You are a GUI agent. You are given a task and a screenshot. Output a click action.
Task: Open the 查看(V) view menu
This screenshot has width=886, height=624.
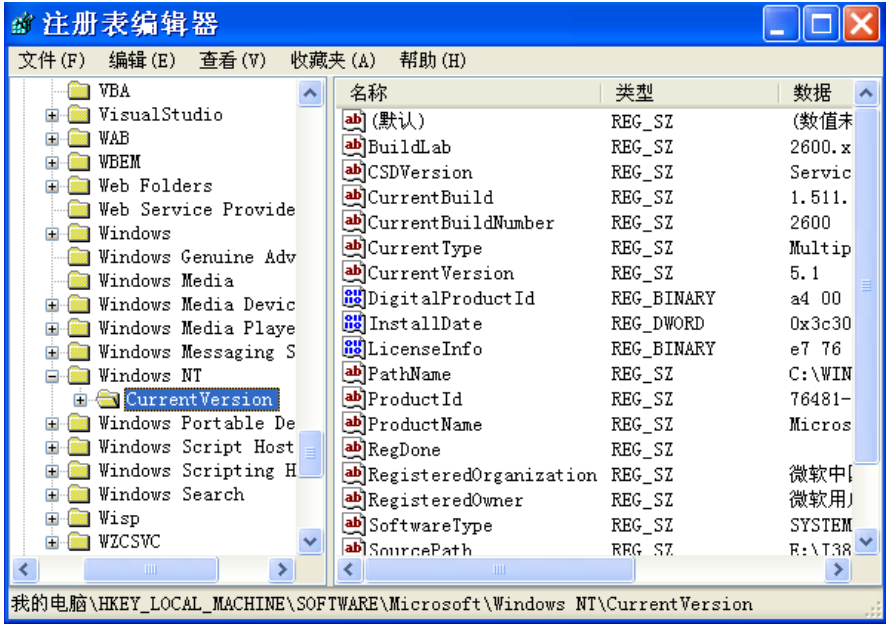pyautogui.click(x=232, y=60)
